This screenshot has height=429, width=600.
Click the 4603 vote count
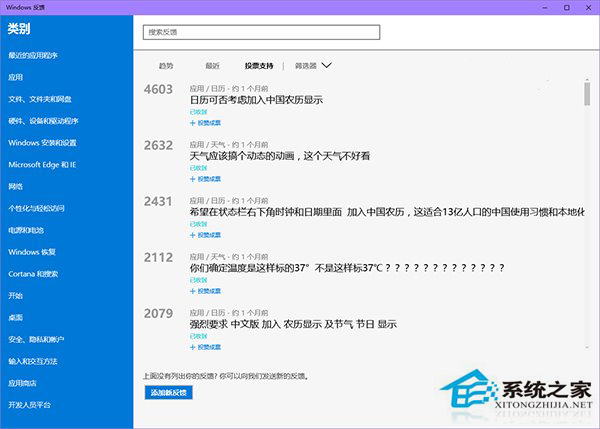click(158, 89)
